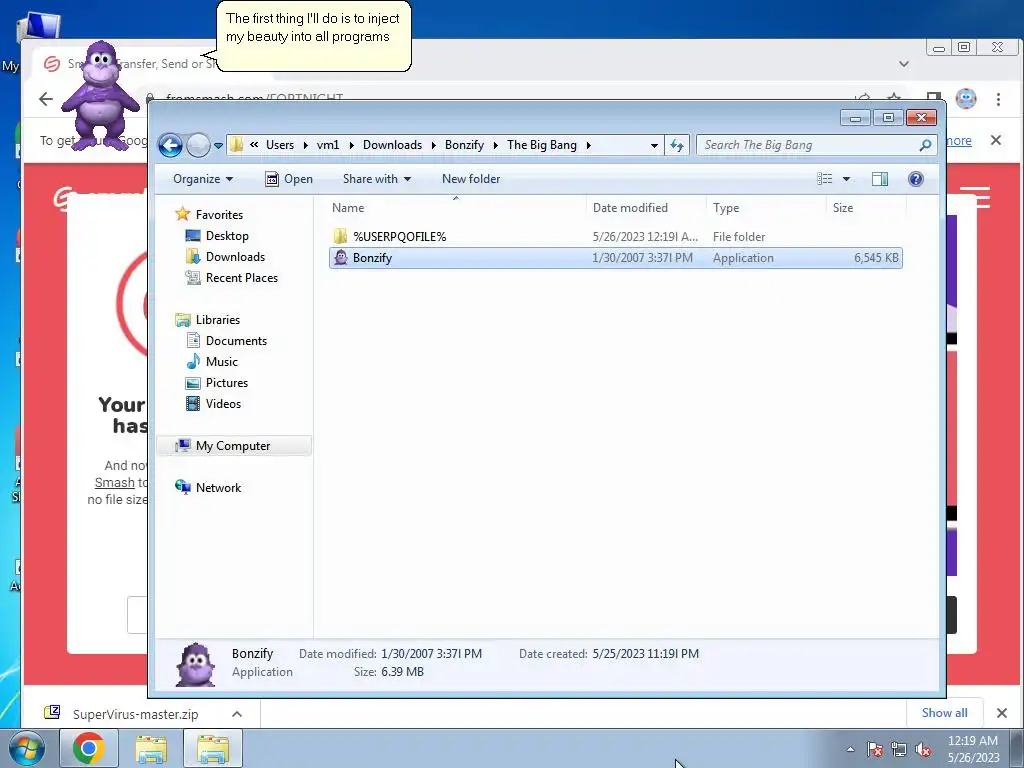The height and width of the screenshot is (768, 1024).
Task: Open the Windows Start menu
Action: (27, 748)
